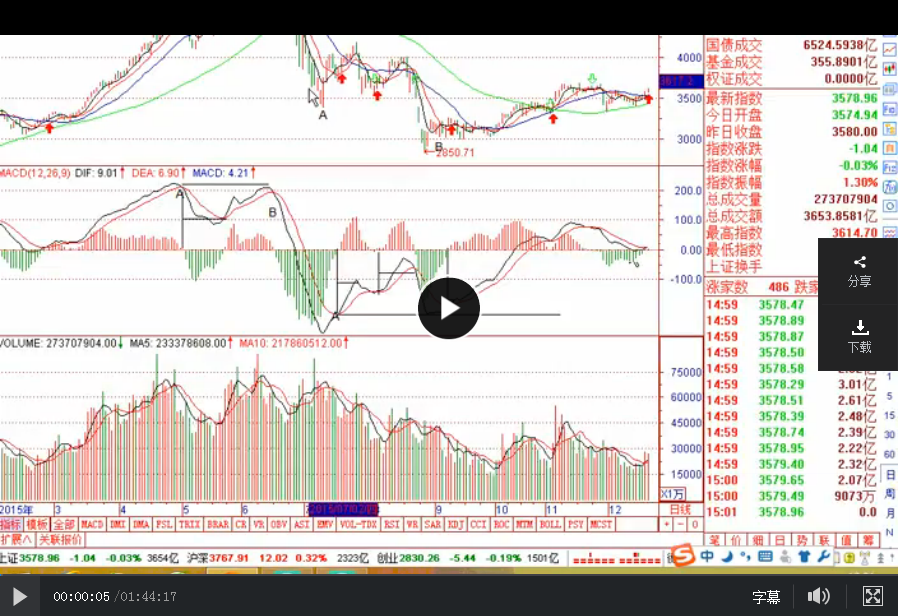
Task: Start playback from the bottom control bar
Action: coord(19,597)
